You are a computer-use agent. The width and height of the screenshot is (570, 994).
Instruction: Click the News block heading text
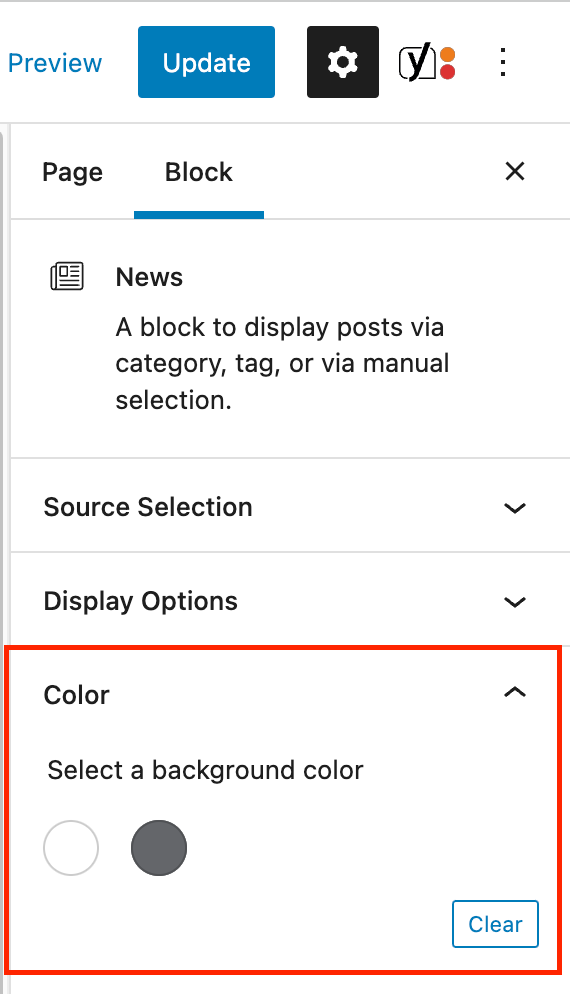pyautogui.click(x=149, y=277)
